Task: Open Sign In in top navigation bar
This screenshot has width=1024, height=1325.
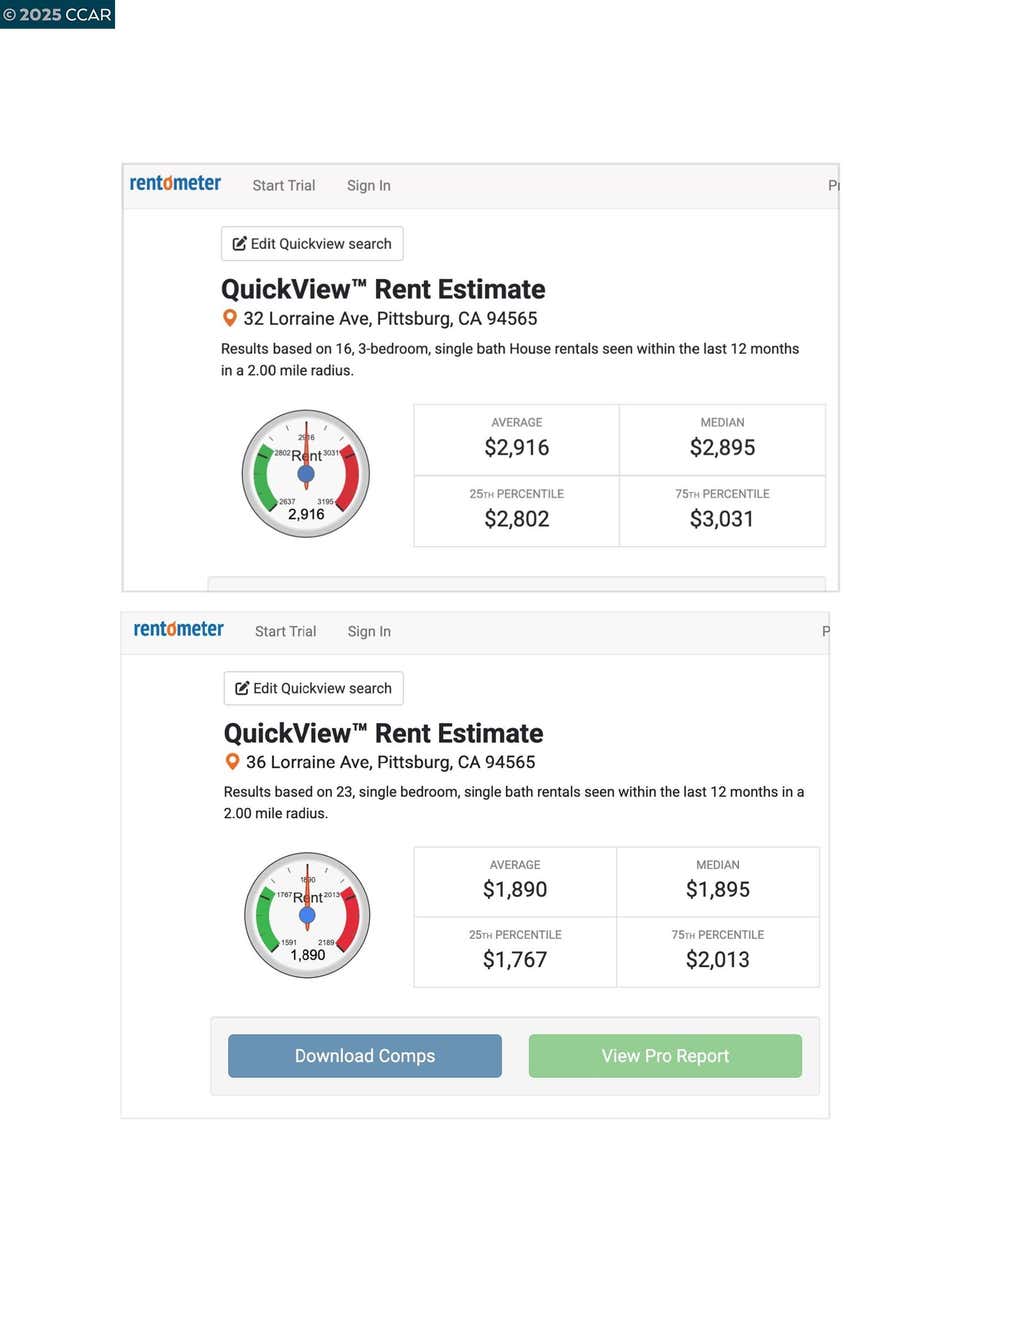Action: coord(369,186)
